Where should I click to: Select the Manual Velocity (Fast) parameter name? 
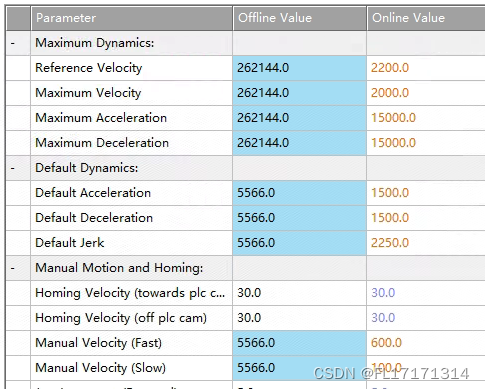coord(98,343)
